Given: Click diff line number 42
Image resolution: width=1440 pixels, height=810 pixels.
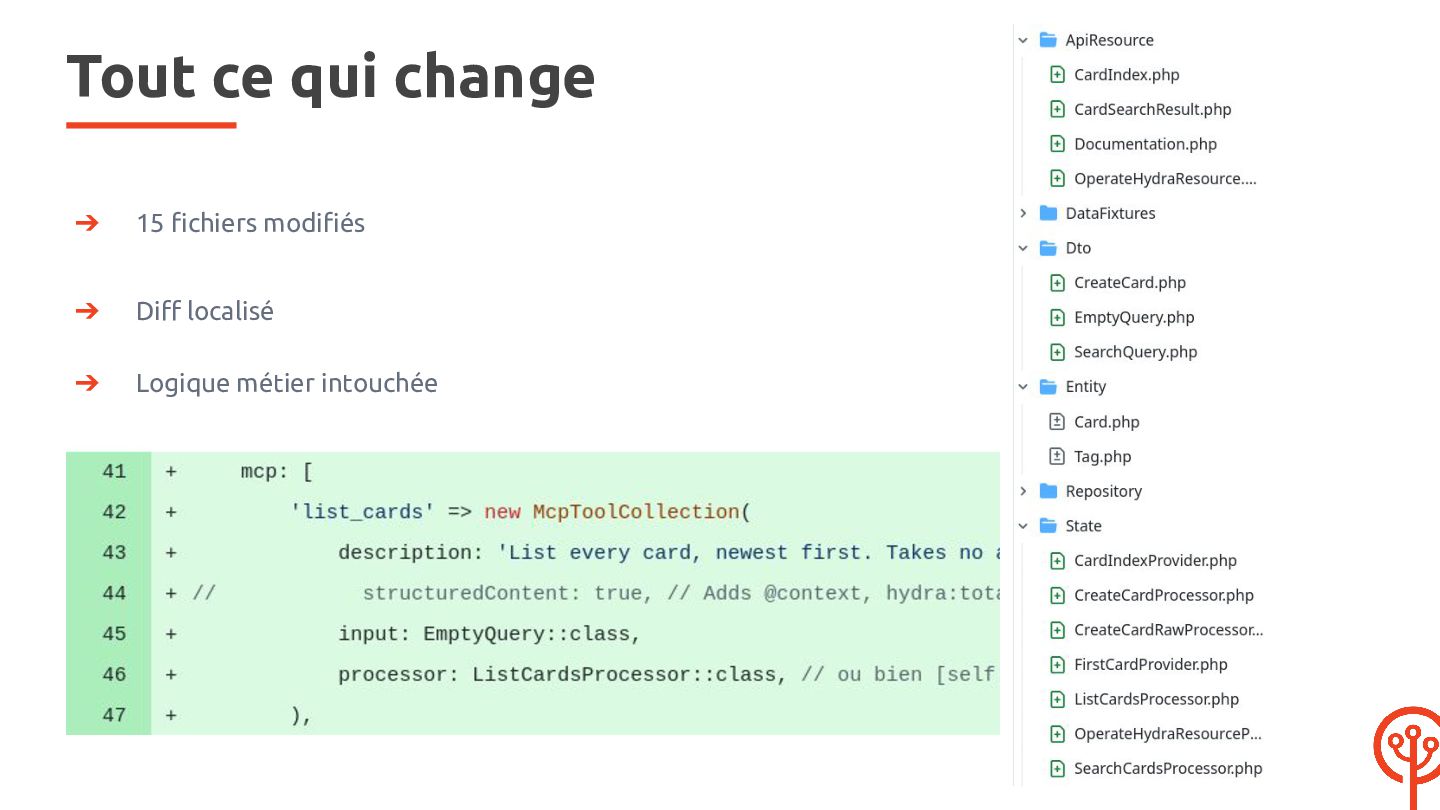Looking at the screenshot, I should click(114, 512).
